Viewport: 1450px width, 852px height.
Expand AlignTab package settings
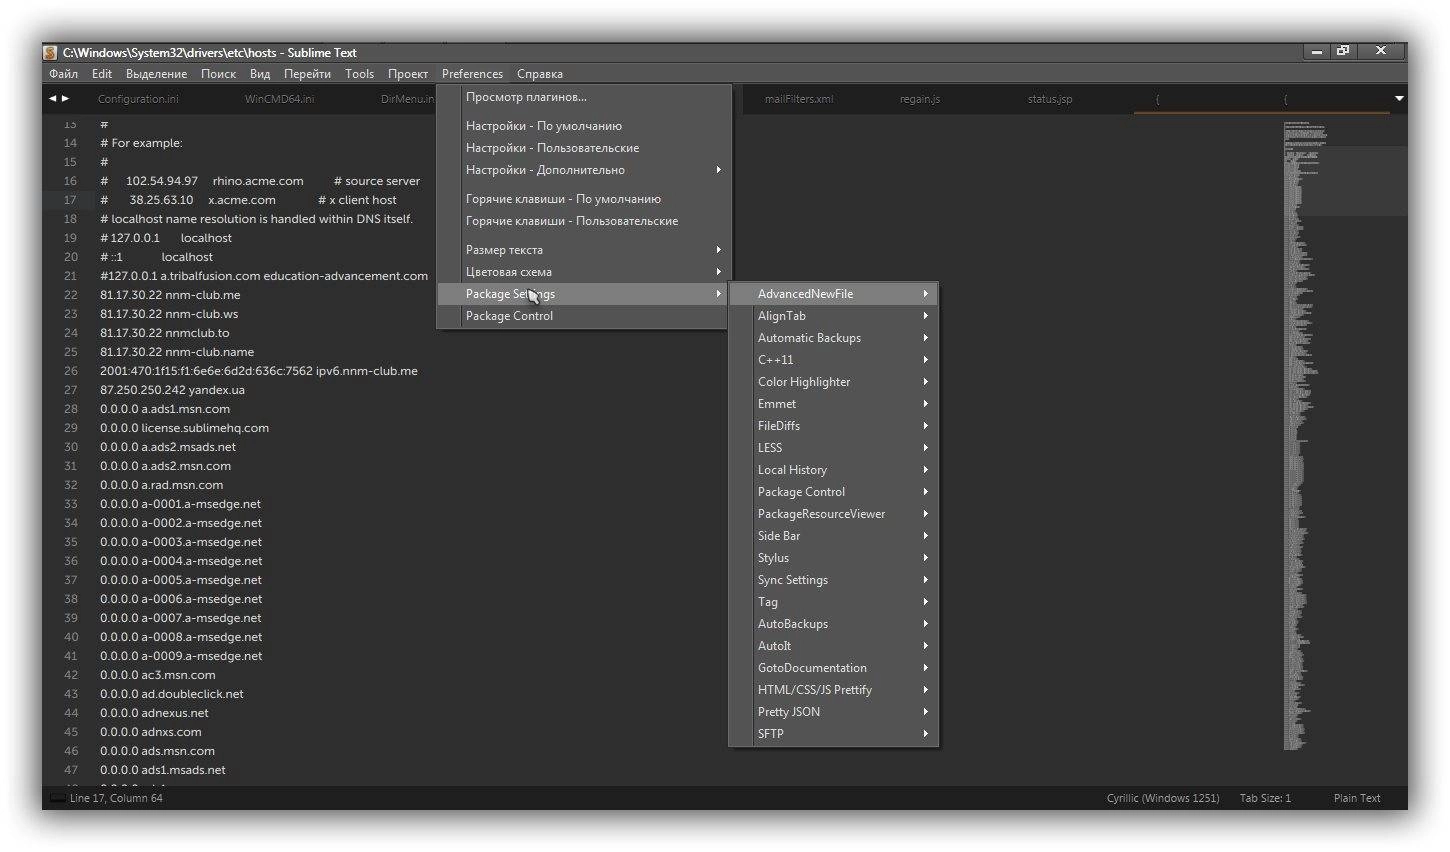[x=833, y=316]
